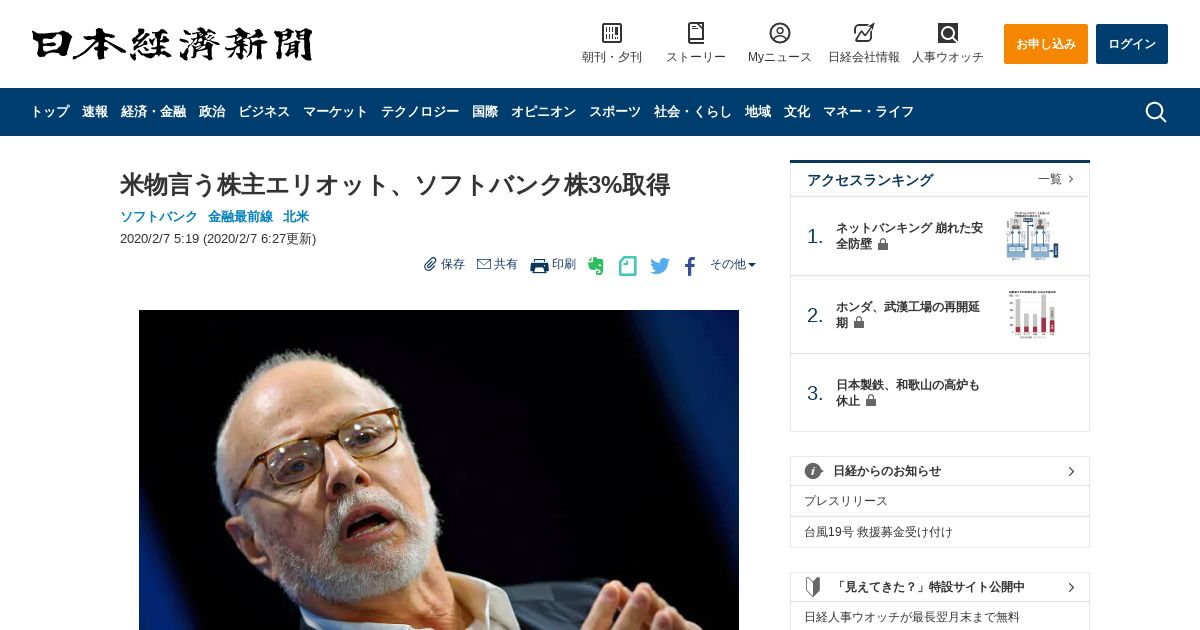
Task: Click the ログイン button
Action: tap(1132, 44)
